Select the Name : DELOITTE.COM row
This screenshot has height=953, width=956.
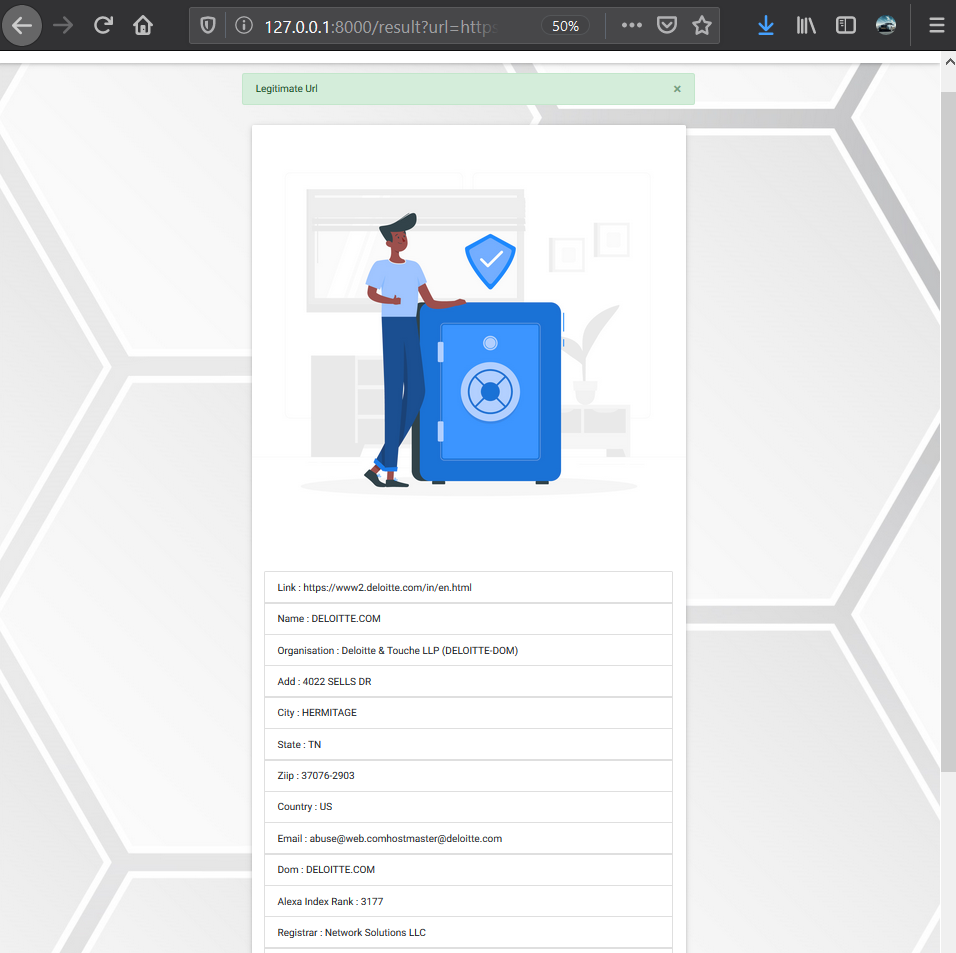(468, 618)
